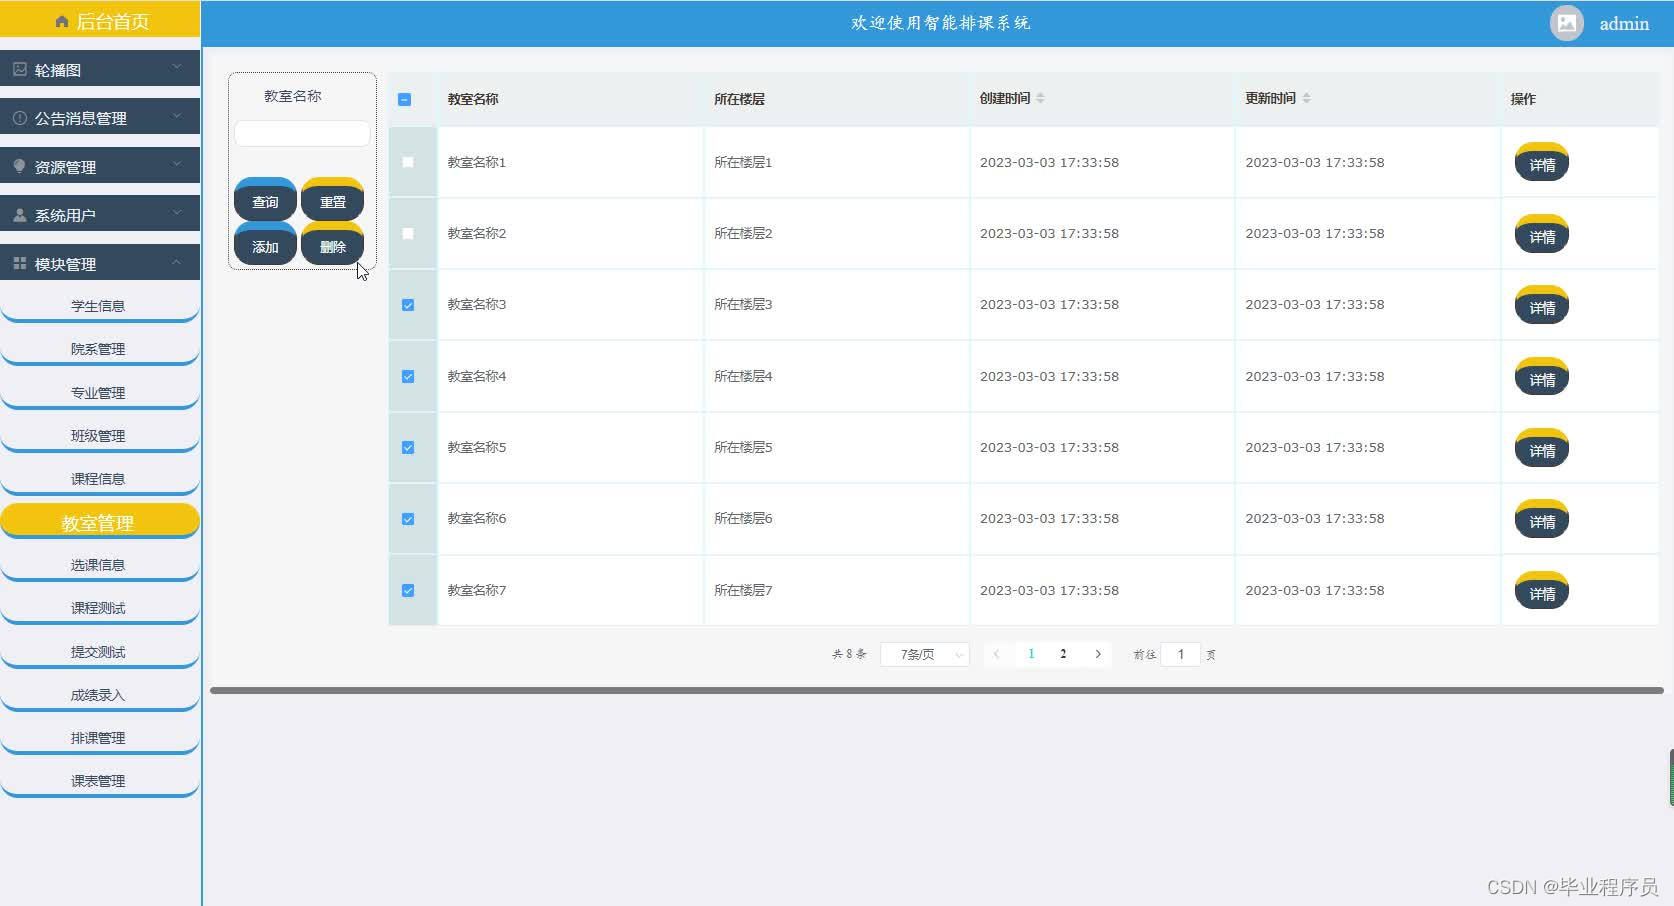Click the 删除 delete button
Screen dimensions: 1674x906
tap(332, 244)
